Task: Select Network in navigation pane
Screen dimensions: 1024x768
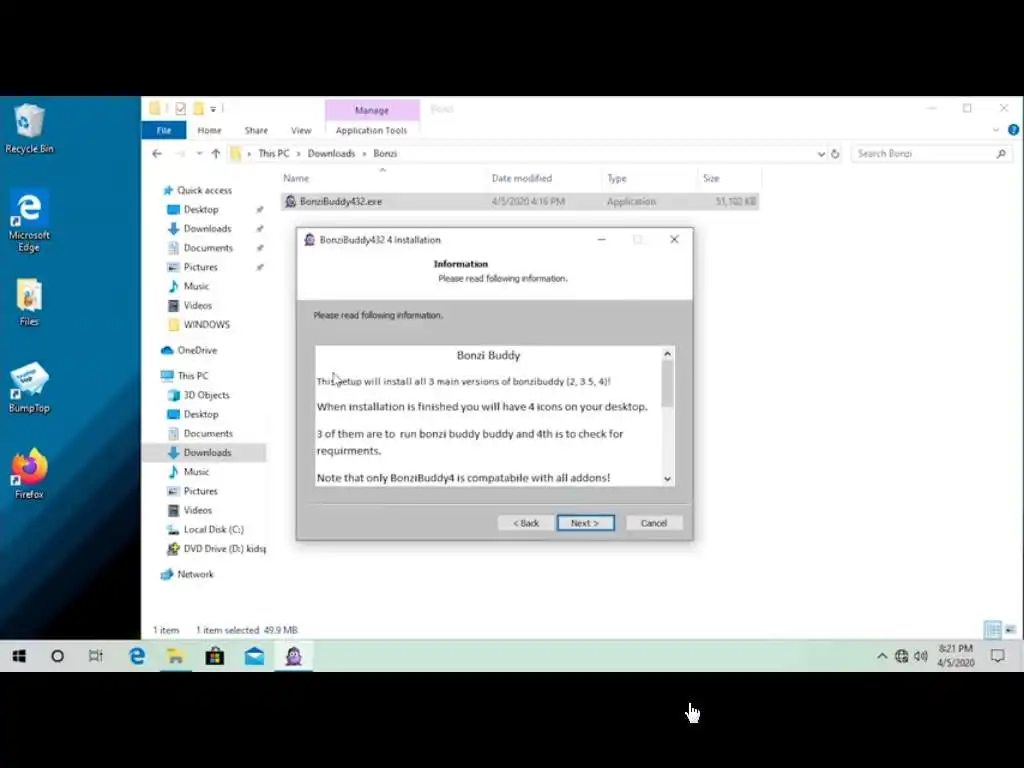Action: 195,574
